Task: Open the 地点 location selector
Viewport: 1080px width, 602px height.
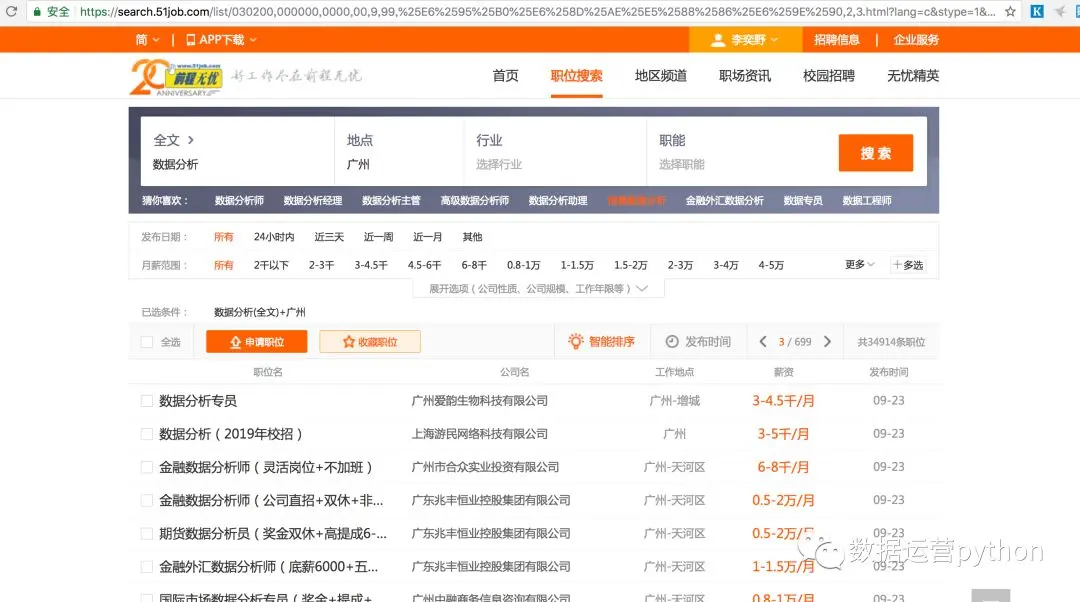Action: click(x=399, y=152)
